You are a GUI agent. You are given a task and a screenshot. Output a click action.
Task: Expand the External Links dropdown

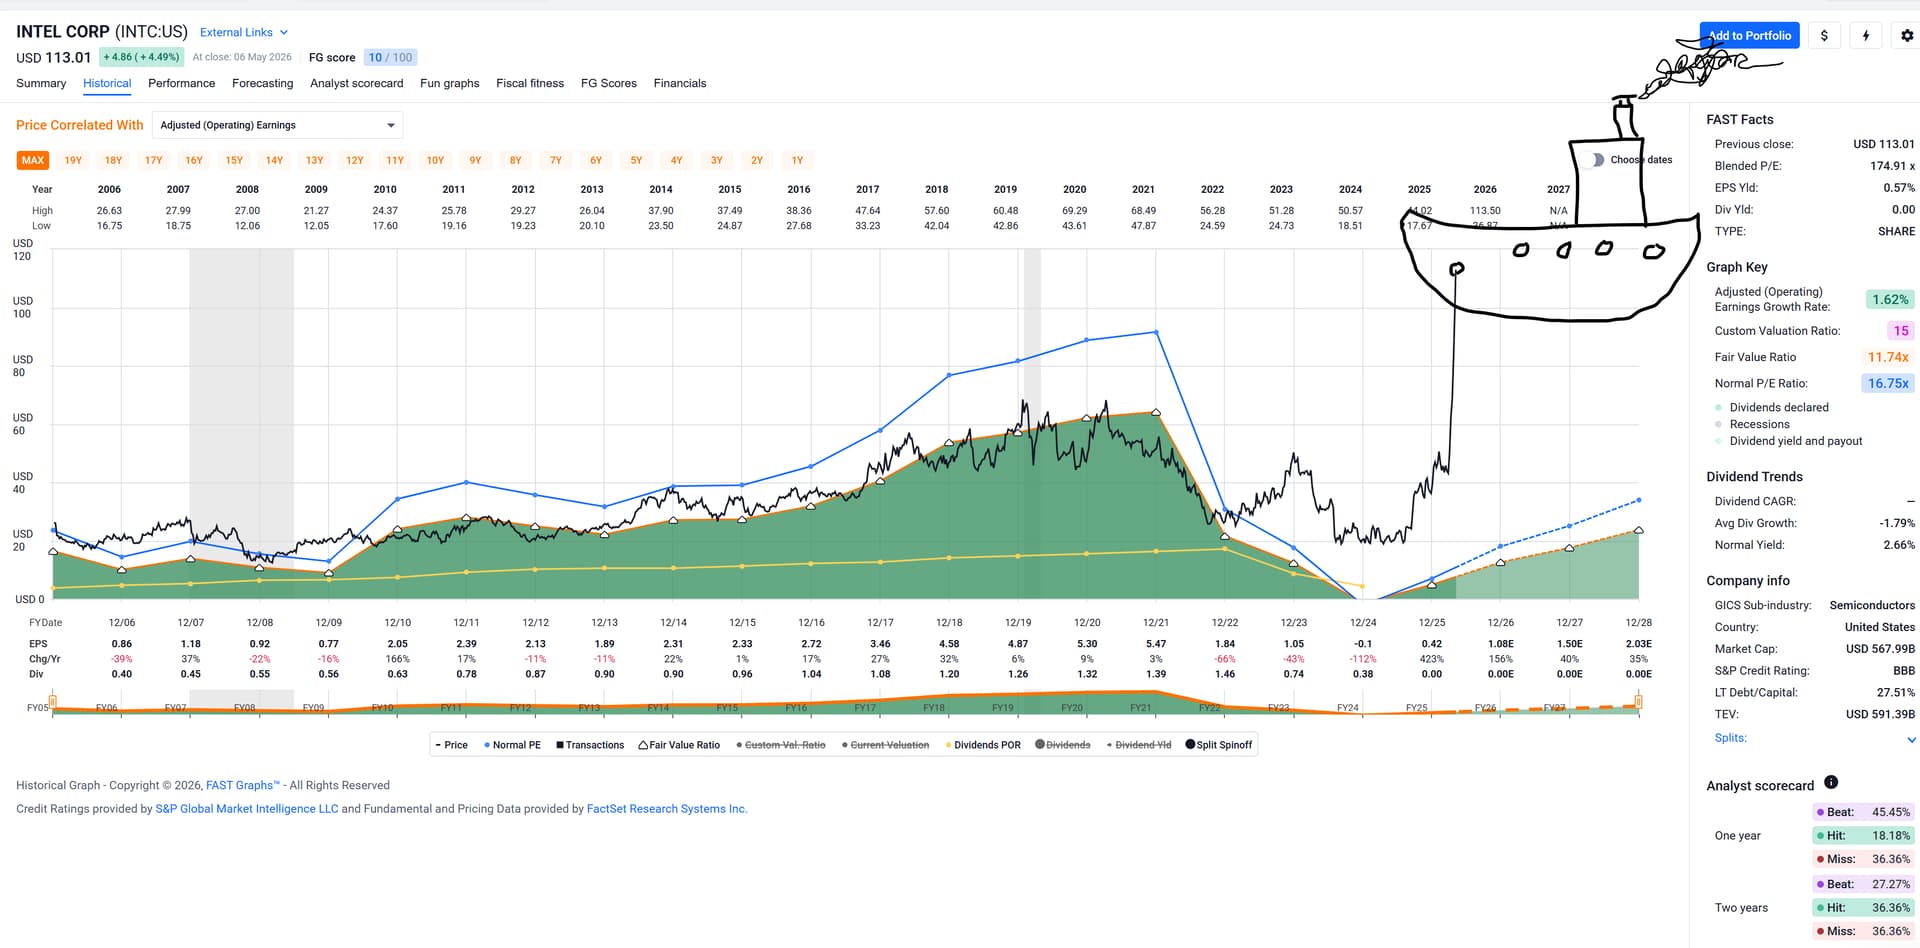point(244,33)
